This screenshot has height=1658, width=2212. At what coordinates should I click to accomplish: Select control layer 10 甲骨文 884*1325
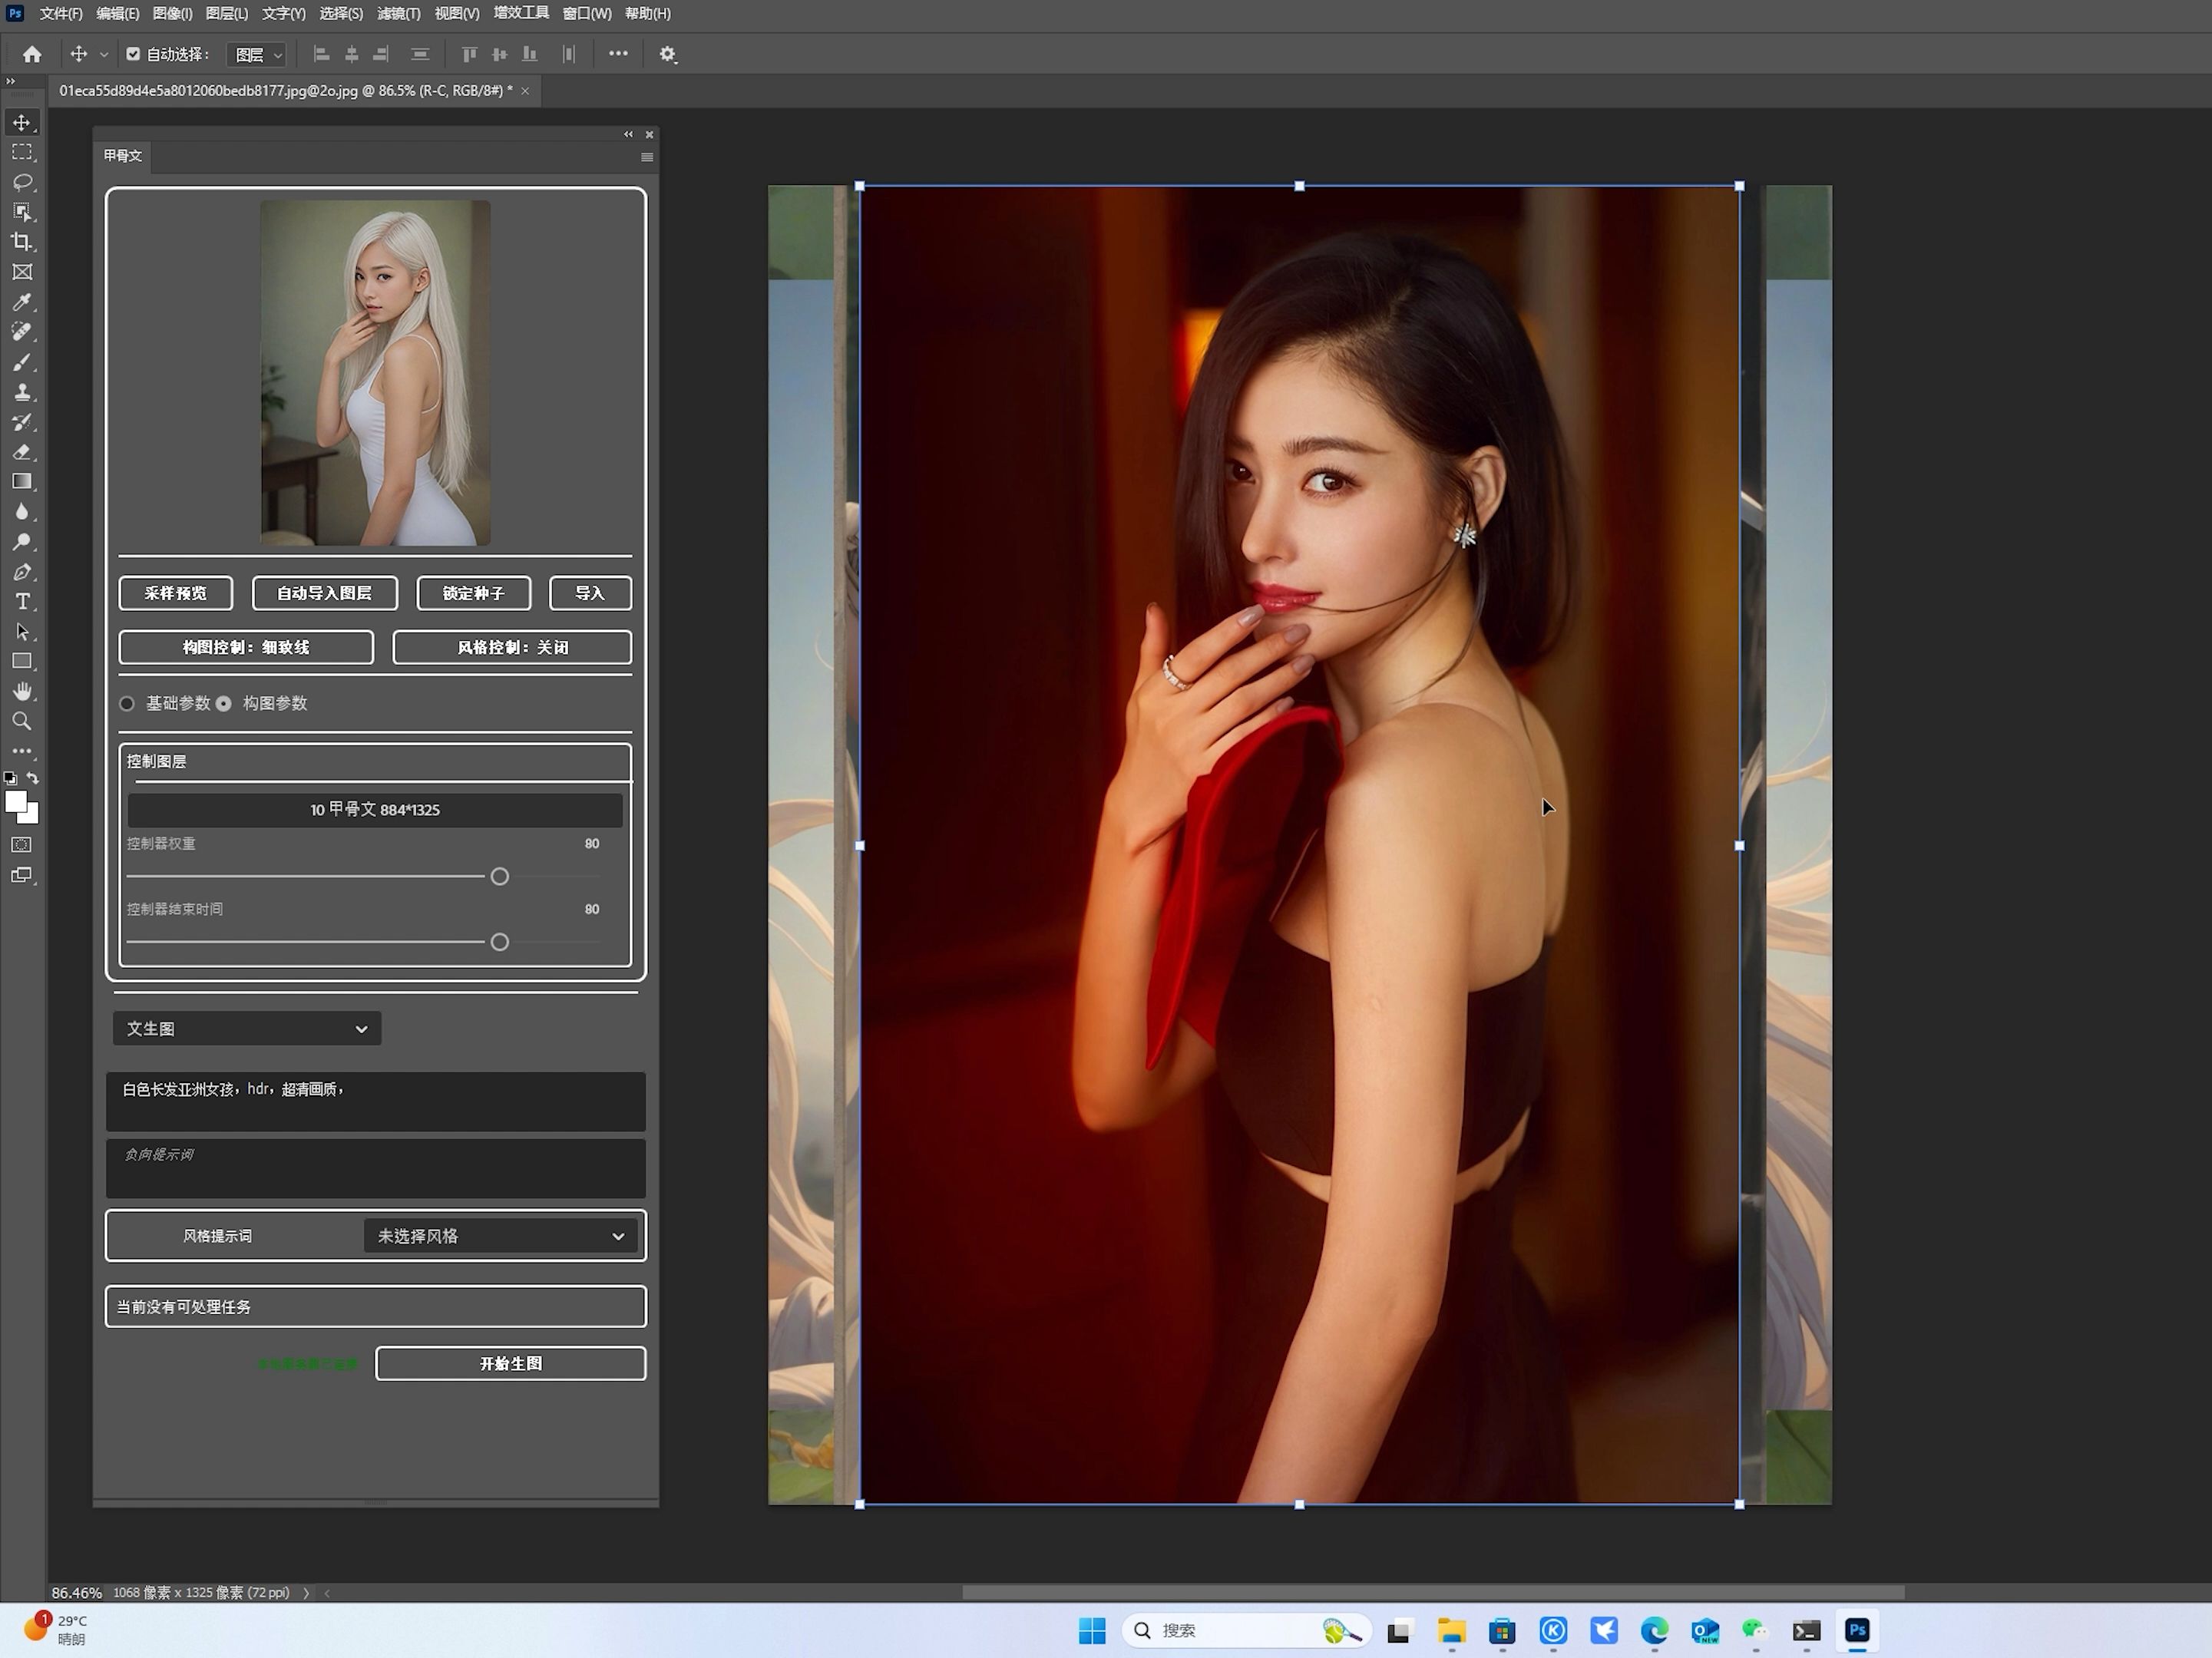(x=375, y=810)
